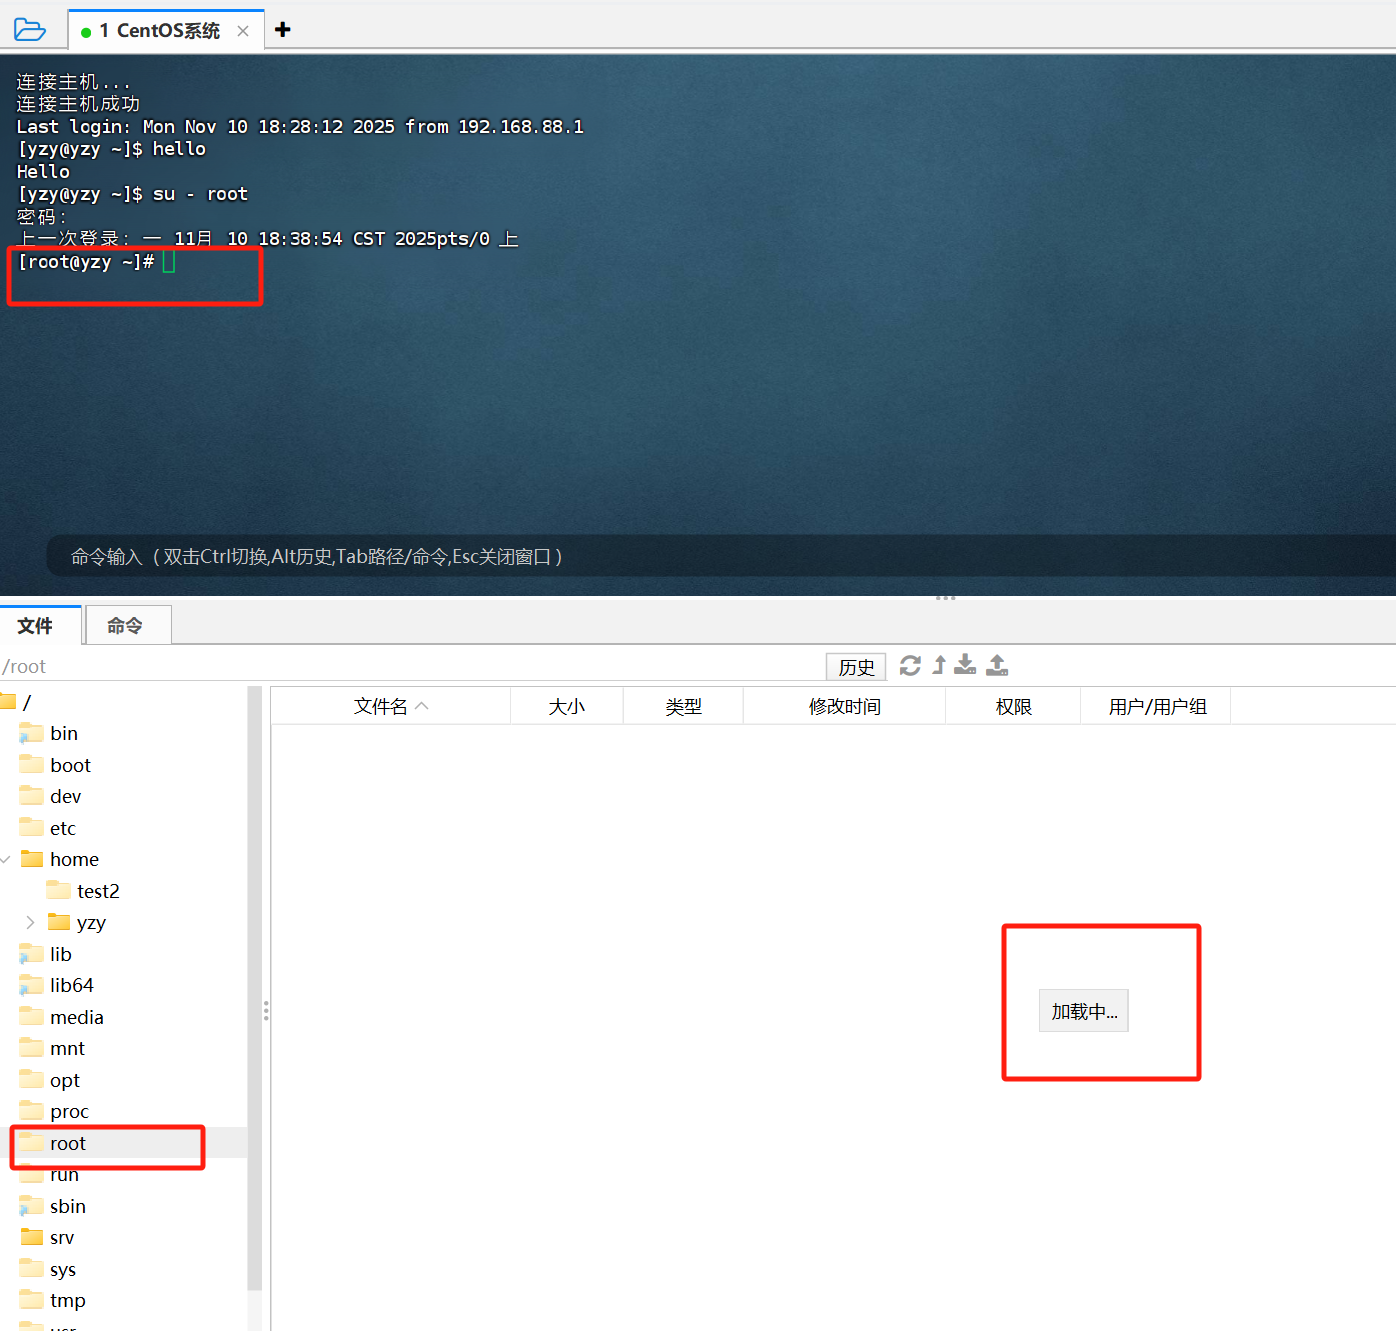The width and height of the screenshot is (1396, 1331).
Task: Close the CentOS系统 tab
Action: (x=243, y=31)
